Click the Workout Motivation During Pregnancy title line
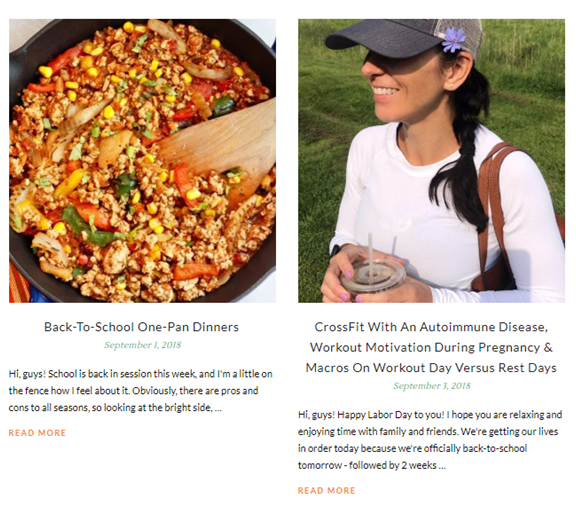Image resolution: width=576 pixels, height=516 pixels. (x=431, y=347)
